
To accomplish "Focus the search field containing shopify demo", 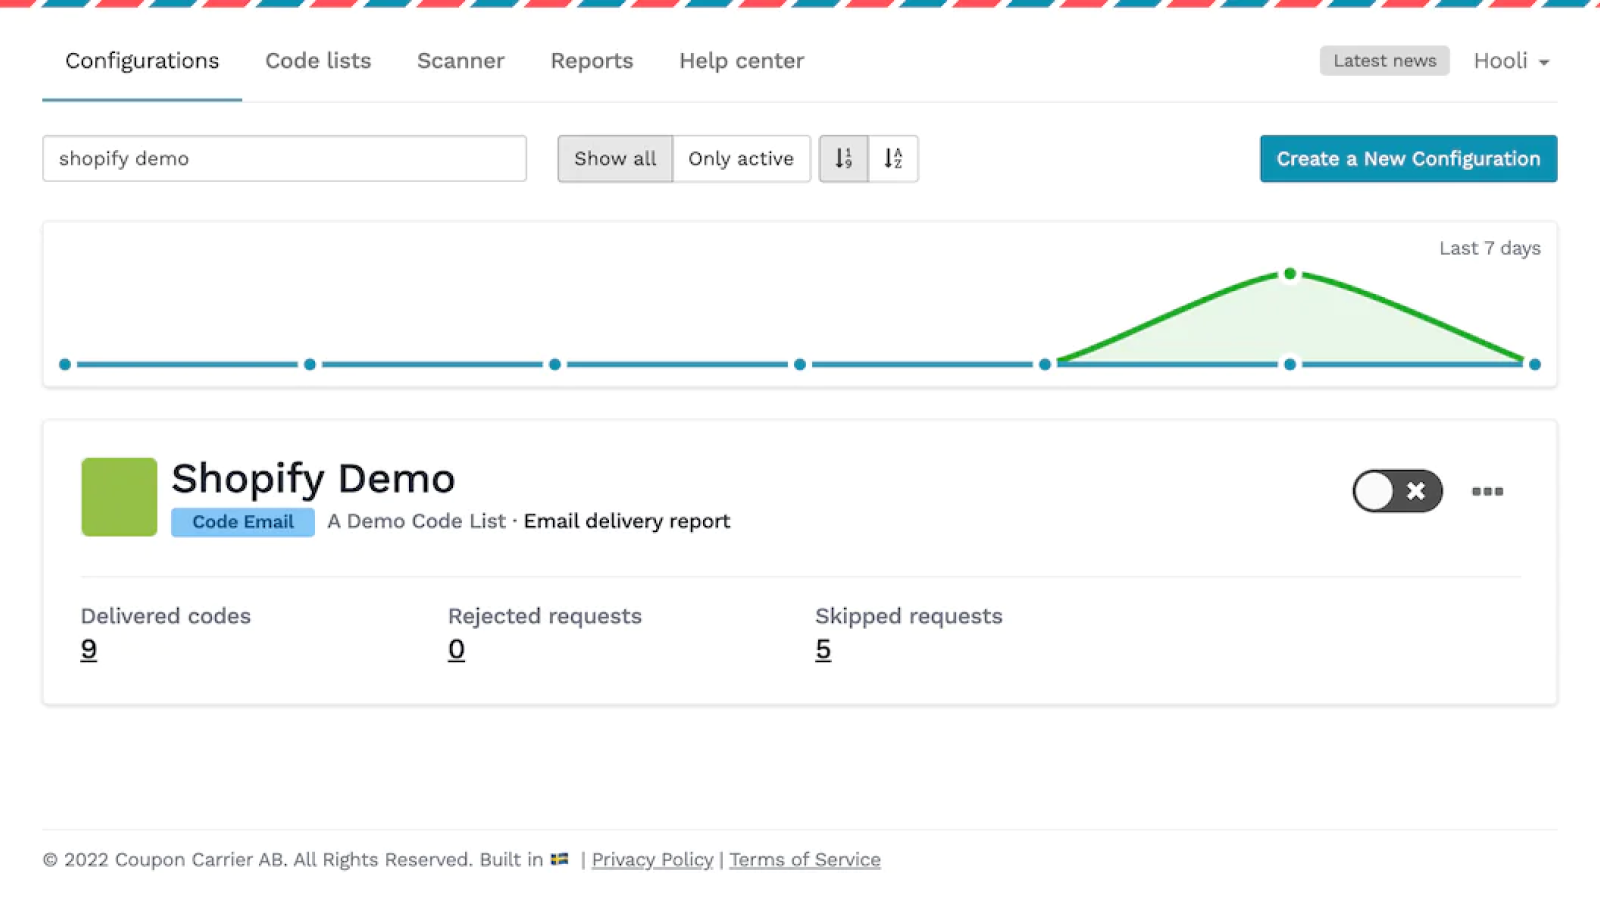I will 284,159.
